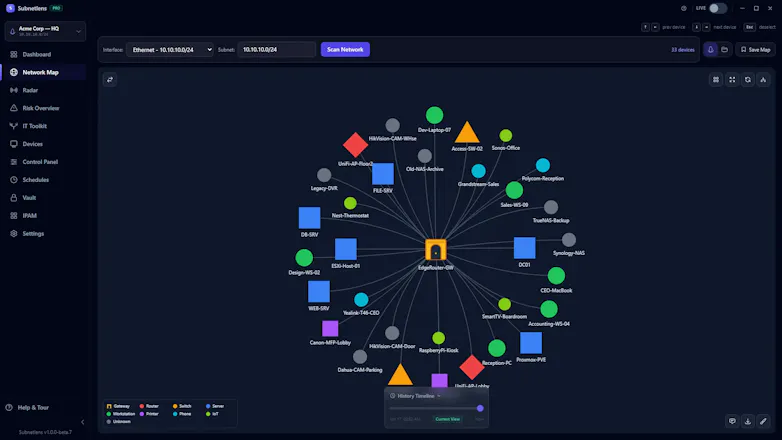Select the HikVision-CAM-WHse node
The height and width of the screenshot is (440, 782).
click(x=392, y=125)
